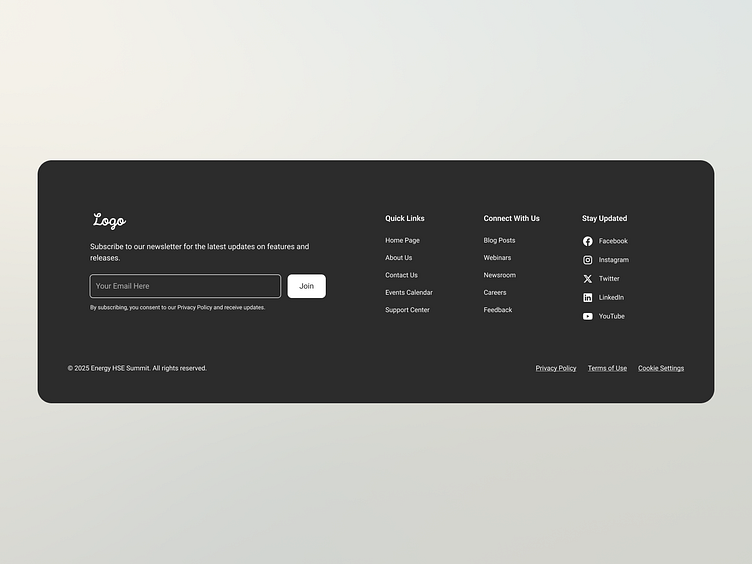Click the Quick Links heading
752x564 pixels.
coord(405,218)
